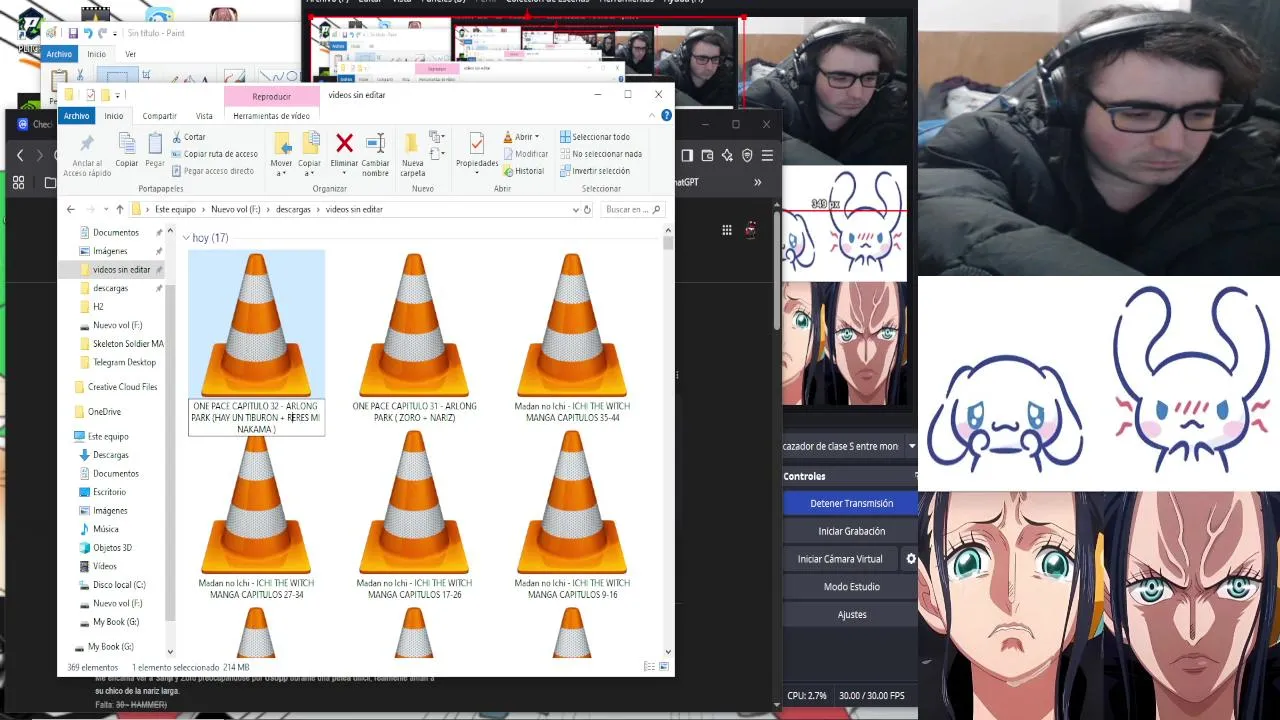1280x720 pixels.
Task: Click the red Eliminar X icon
Action: [x=344, y=143]
